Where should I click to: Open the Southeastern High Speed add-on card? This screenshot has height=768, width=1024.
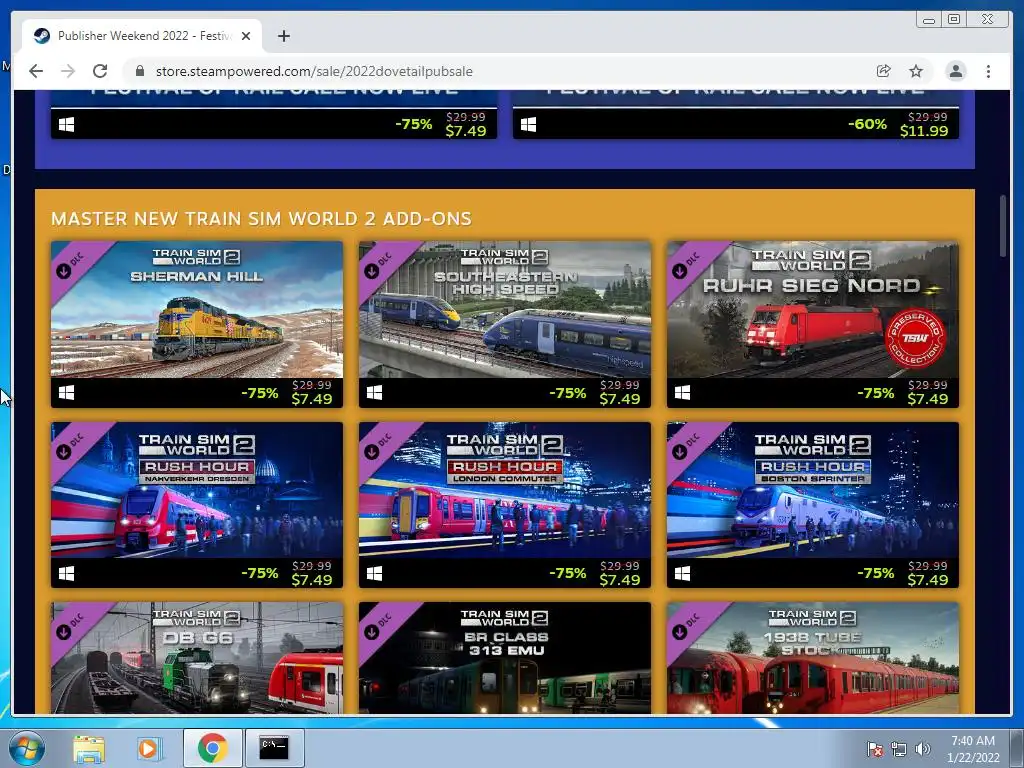(505, 325)
